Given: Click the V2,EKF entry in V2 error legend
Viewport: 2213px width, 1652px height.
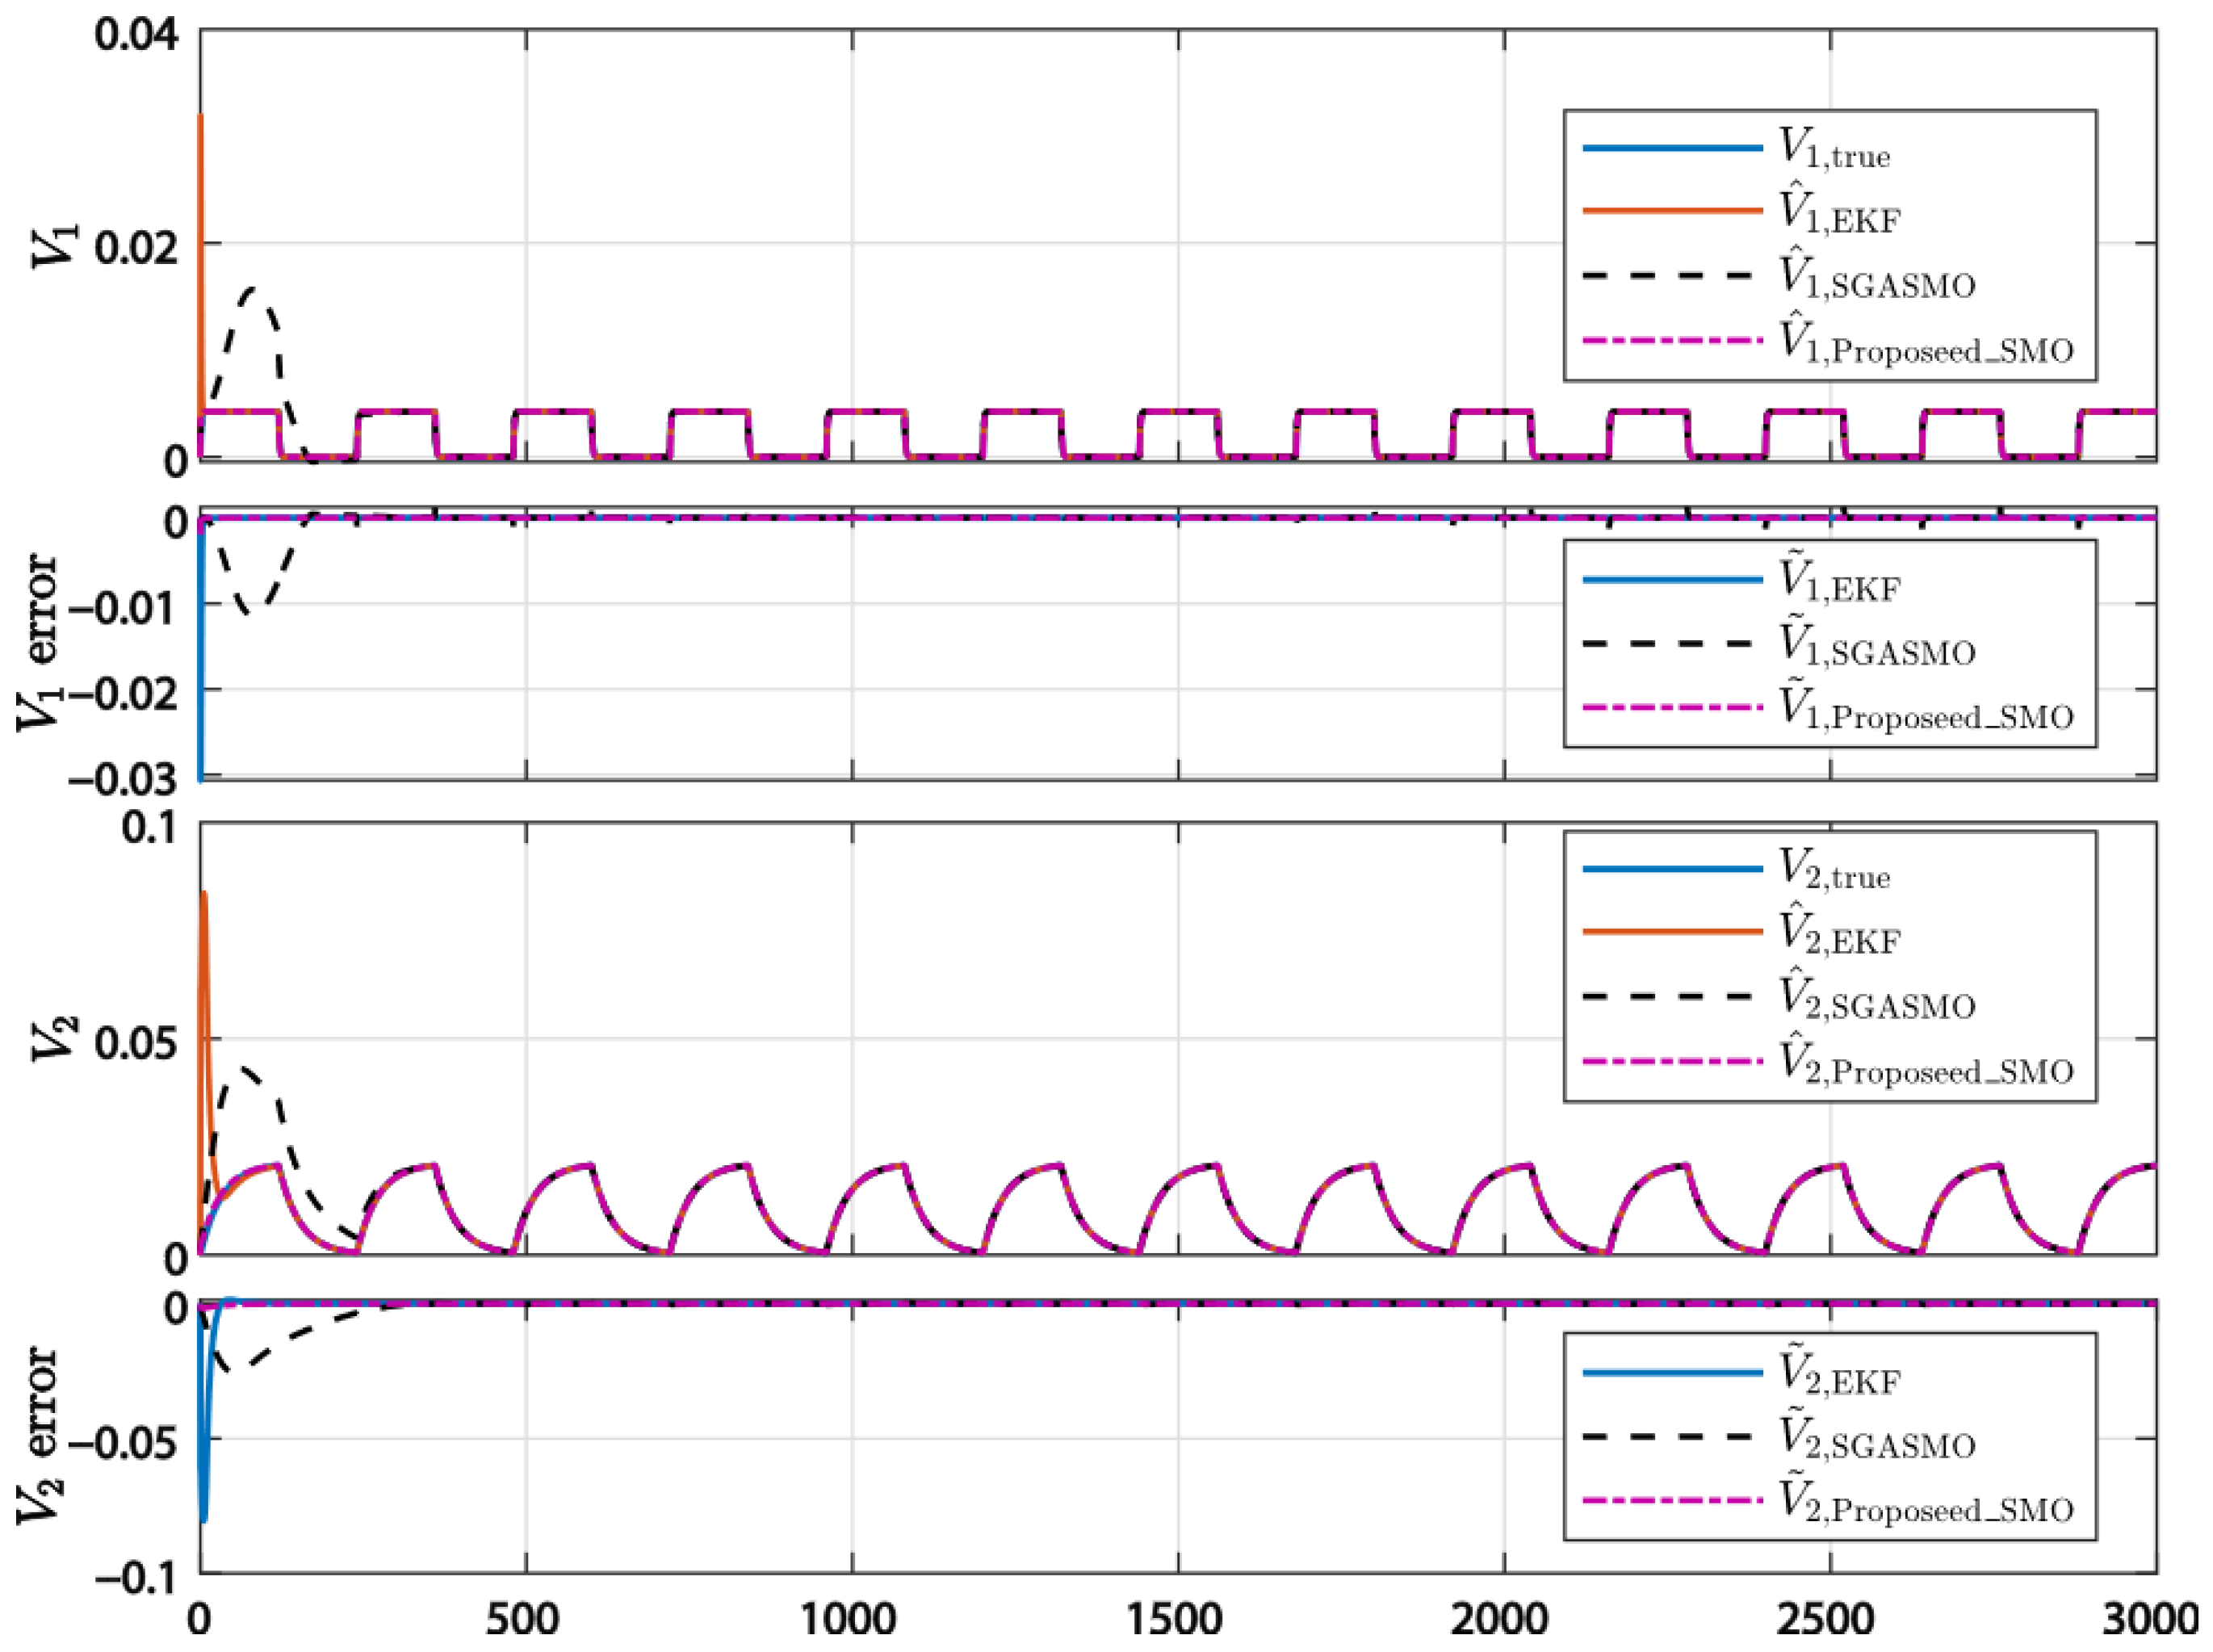Looking at the screenshot, I should tap(1838, 1375).
